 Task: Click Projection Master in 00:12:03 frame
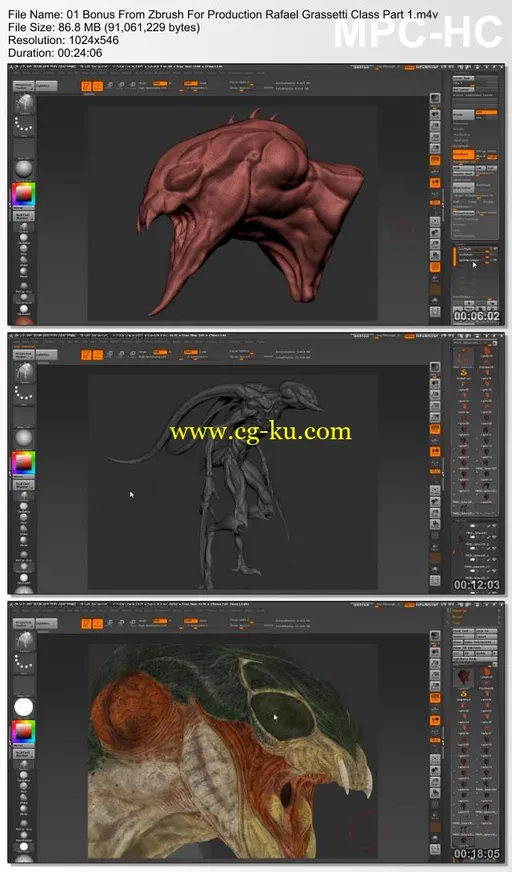coord(24,355)
